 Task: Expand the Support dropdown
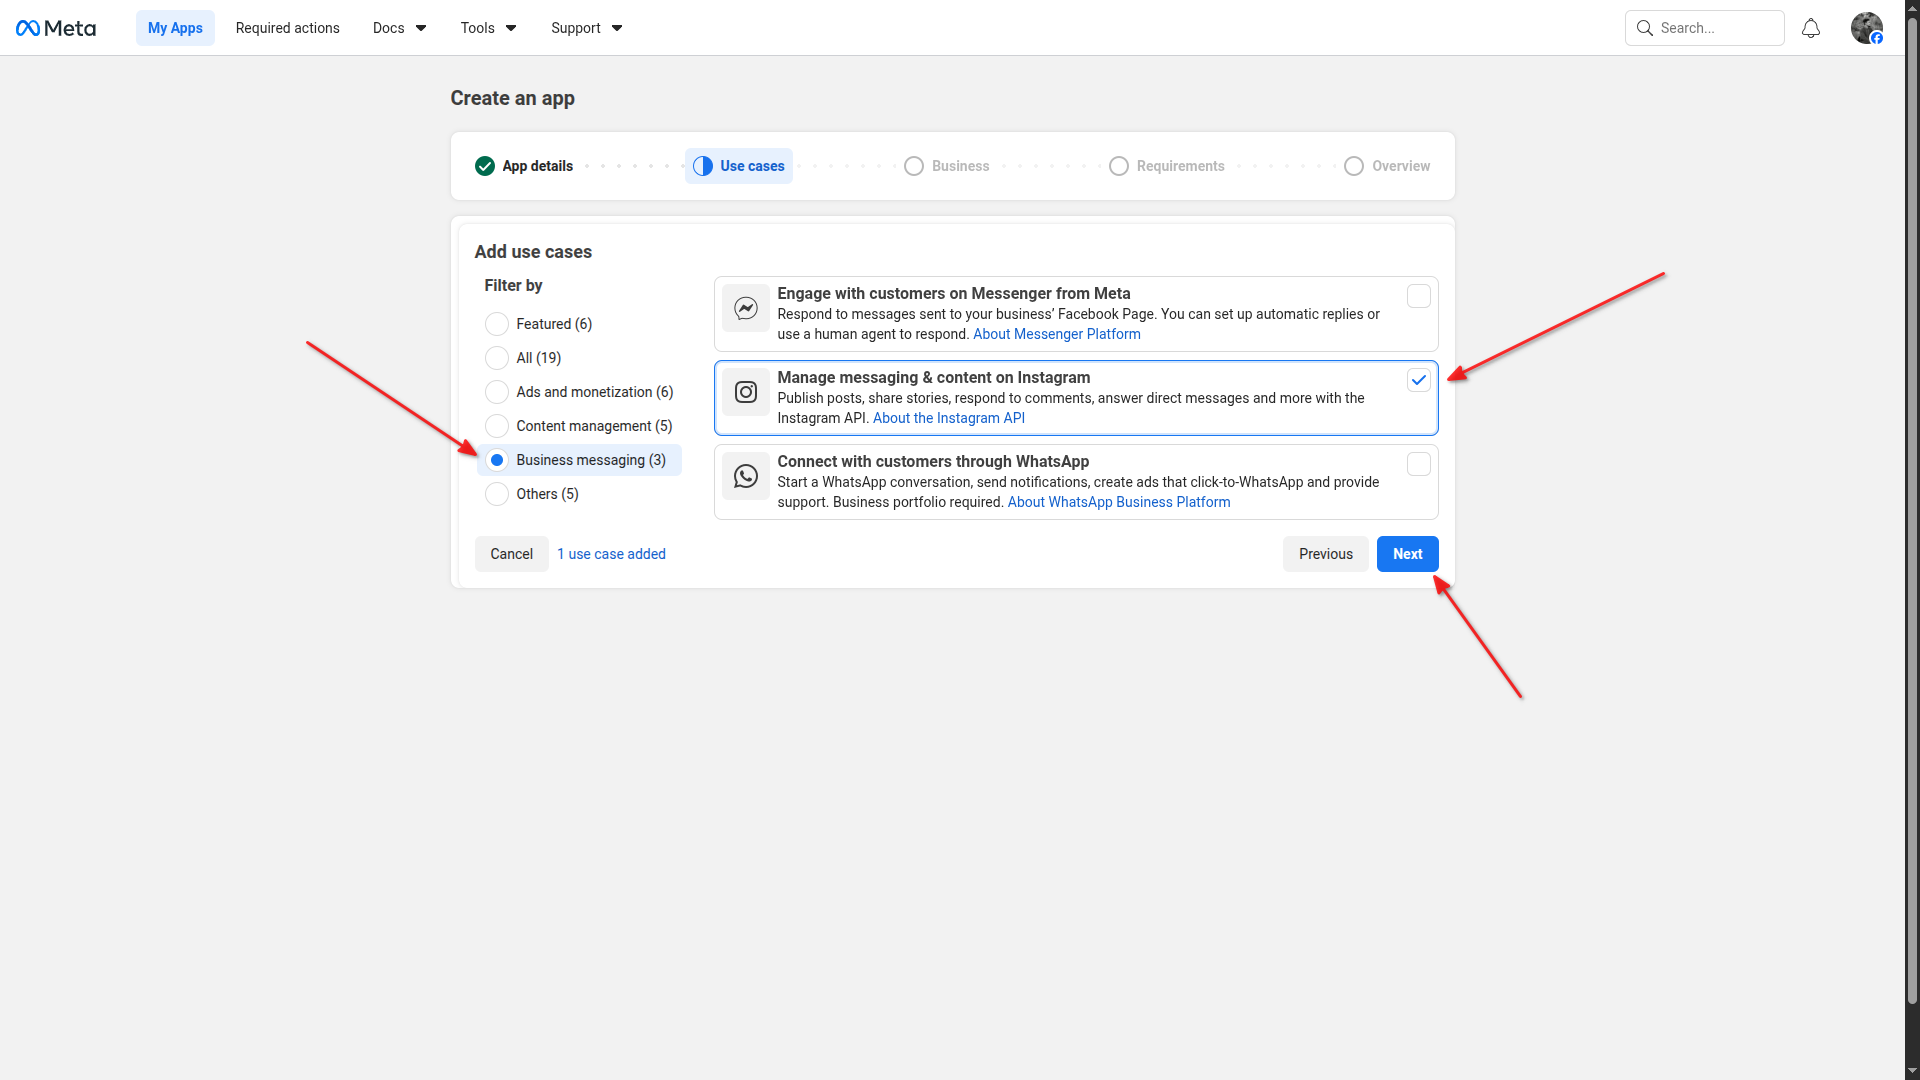point(586,28)
